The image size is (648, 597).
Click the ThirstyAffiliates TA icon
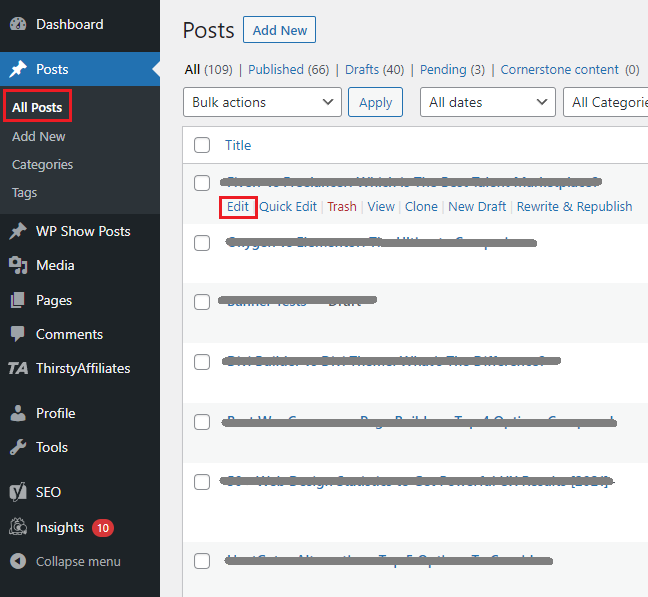click(18, 368)
